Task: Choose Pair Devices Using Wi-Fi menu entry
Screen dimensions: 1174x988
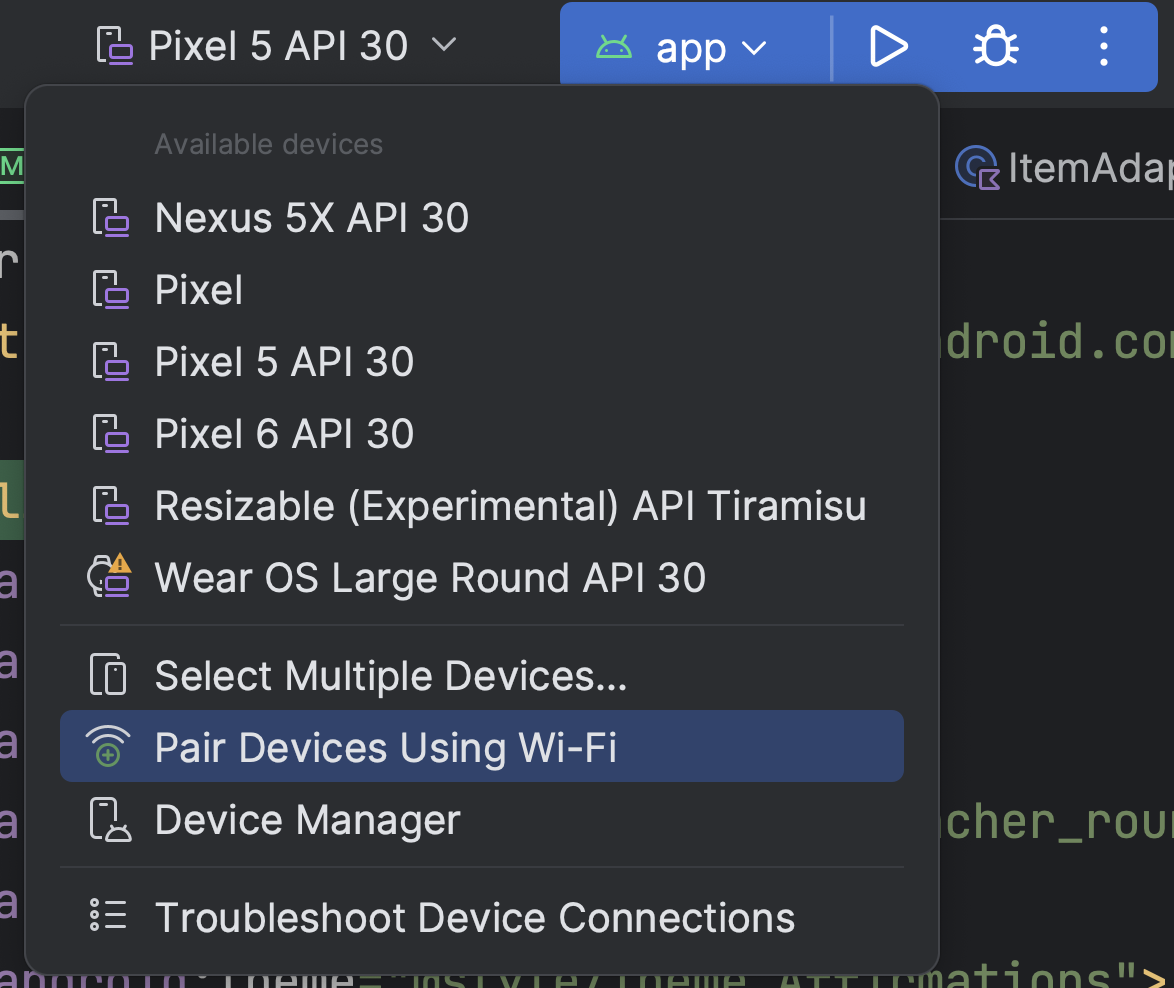Action: [x=386, y=746]
